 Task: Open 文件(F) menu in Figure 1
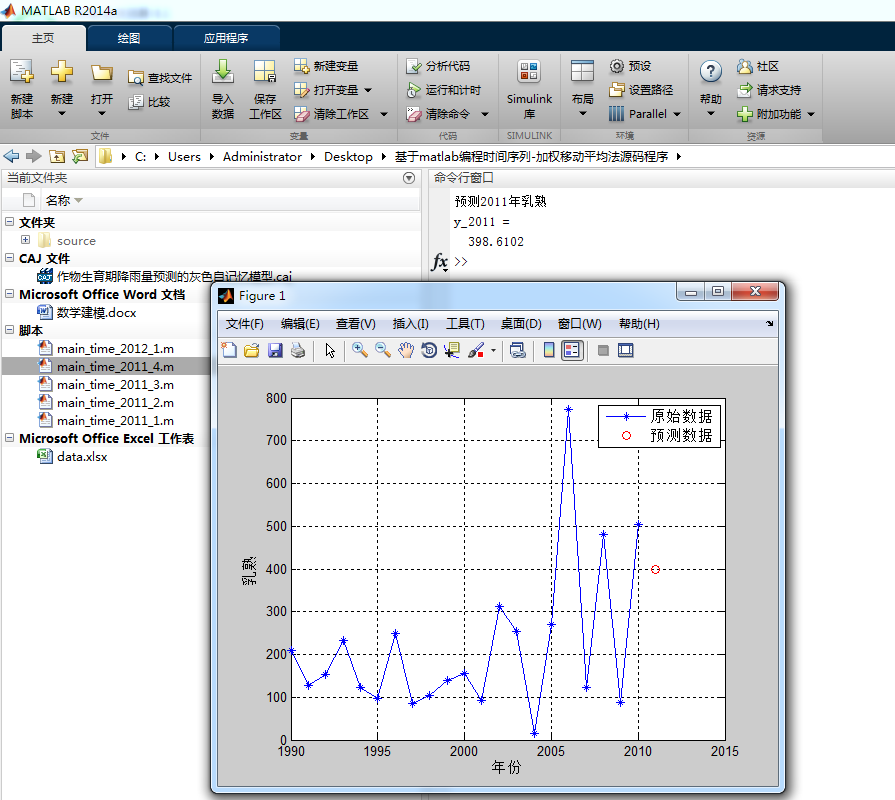click(244, 324)
